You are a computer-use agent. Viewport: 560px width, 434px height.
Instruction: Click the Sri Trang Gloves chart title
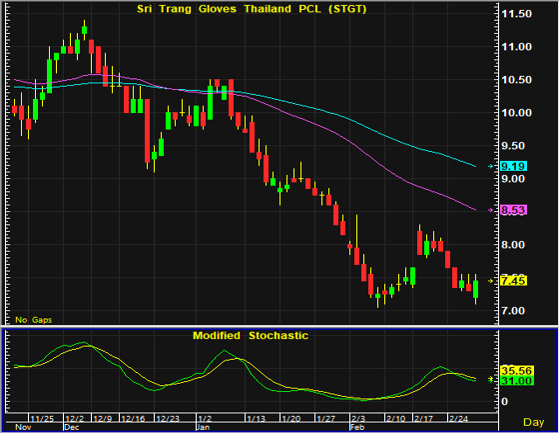coord(252,9)
